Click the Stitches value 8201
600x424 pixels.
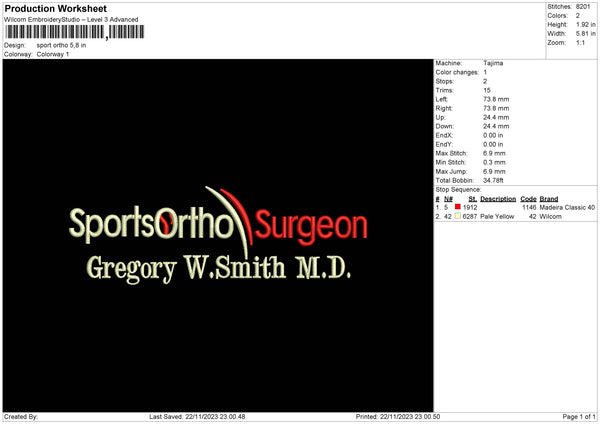(583, 7)
